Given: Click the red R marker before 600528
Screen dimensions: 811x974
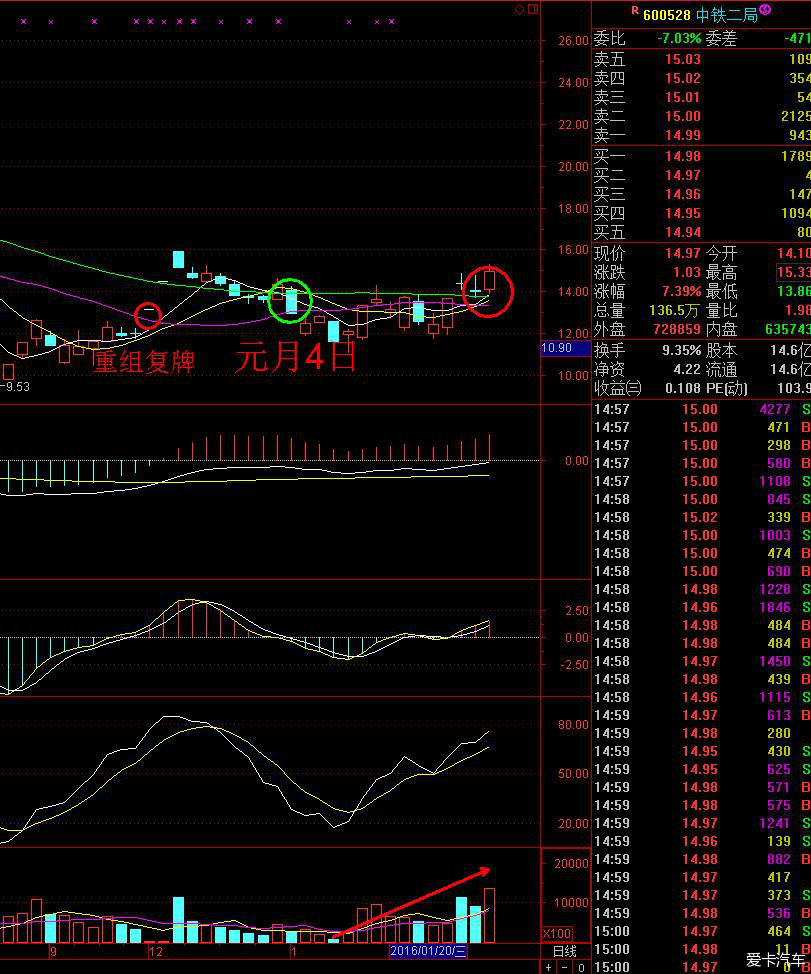Looking at the screenshot, I should [634, 10].
